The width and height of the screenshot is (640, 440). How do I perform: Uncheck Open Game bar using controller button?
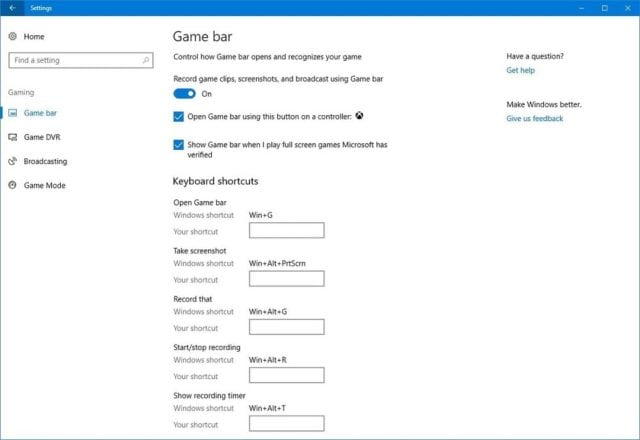178,117
